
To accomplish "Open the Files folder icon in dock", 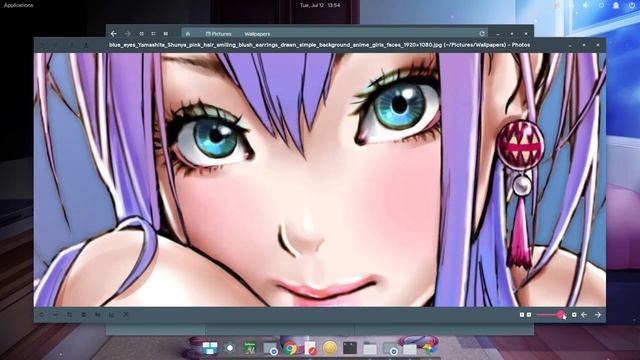I will tap(370, 349).
